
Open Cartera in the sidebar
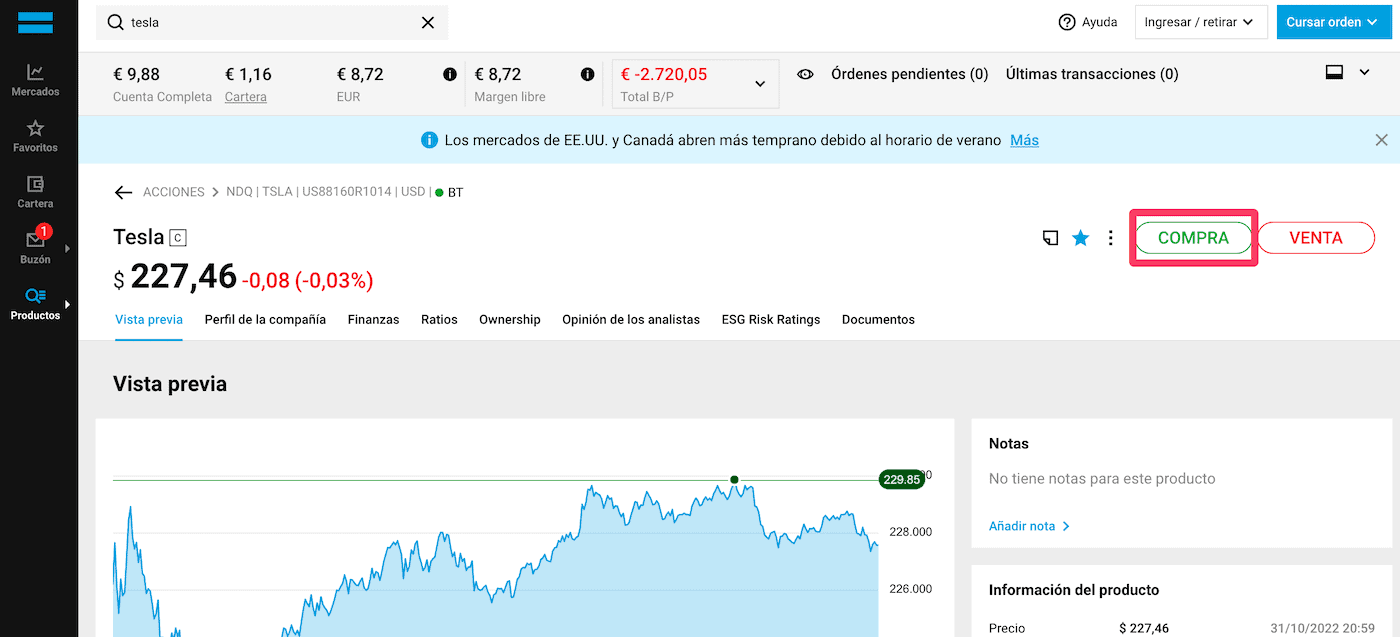(35, 192)
